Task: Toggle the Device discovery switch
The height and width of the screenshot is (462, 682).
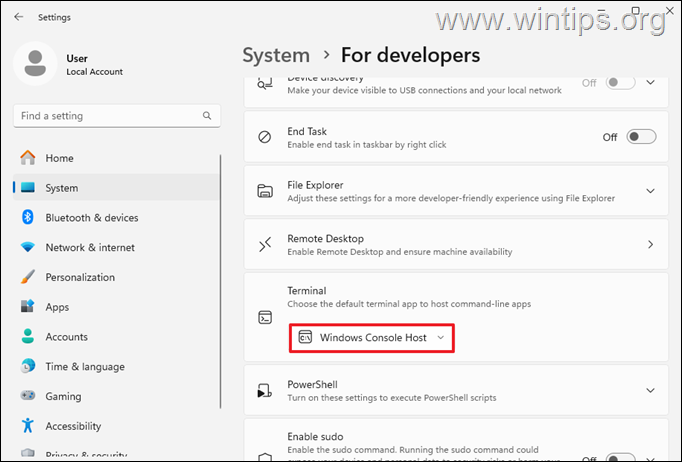Action: tap(621, 83)
